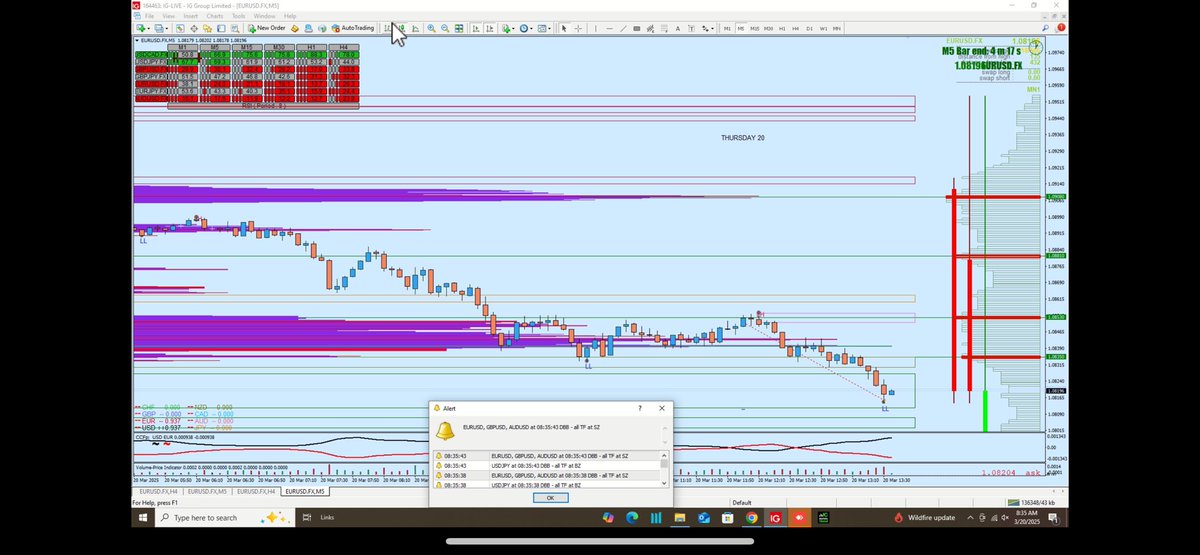Image resolution: width=1200 pixels, height=555 pixels.
Task: Switch chart to H4 timeframe
Action: click(795, 28)
